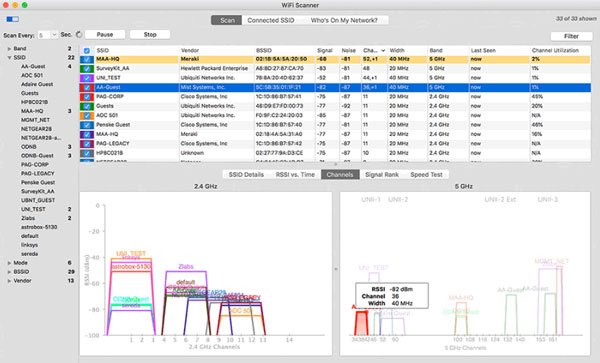
Task: Click the Zlabs curve in 2.4 GHz chart
Action: coord(186,272)
